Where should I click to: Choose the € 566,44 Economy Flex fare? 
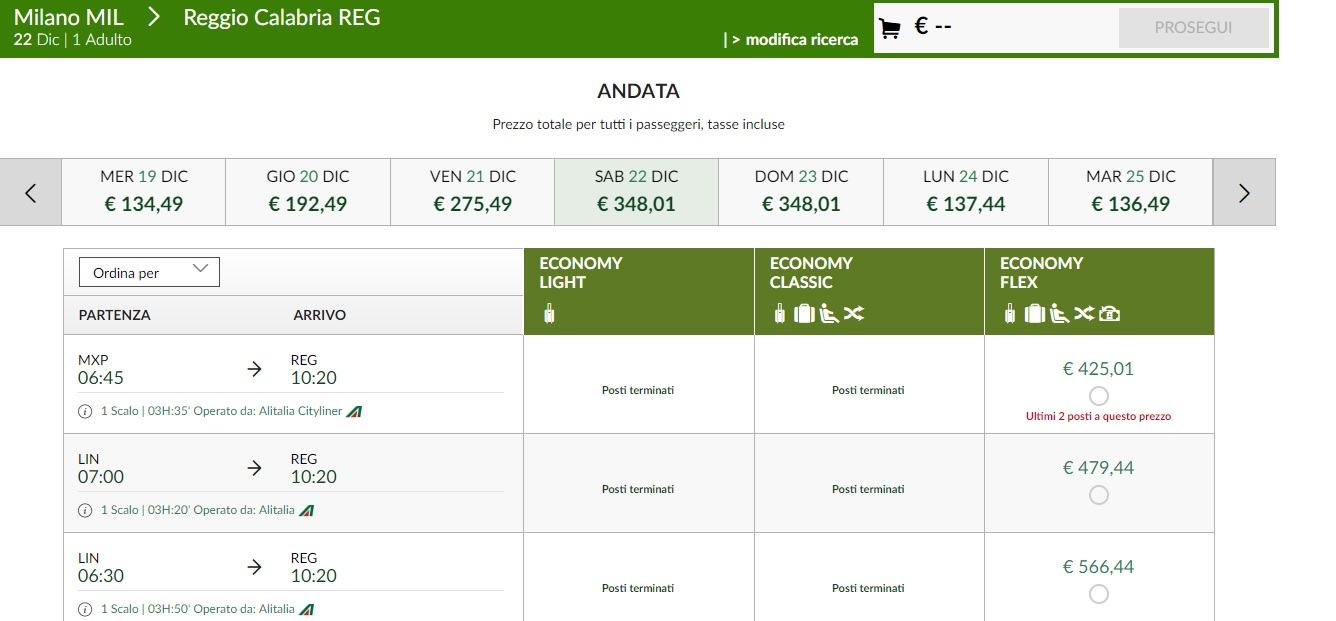point(1098,594)
